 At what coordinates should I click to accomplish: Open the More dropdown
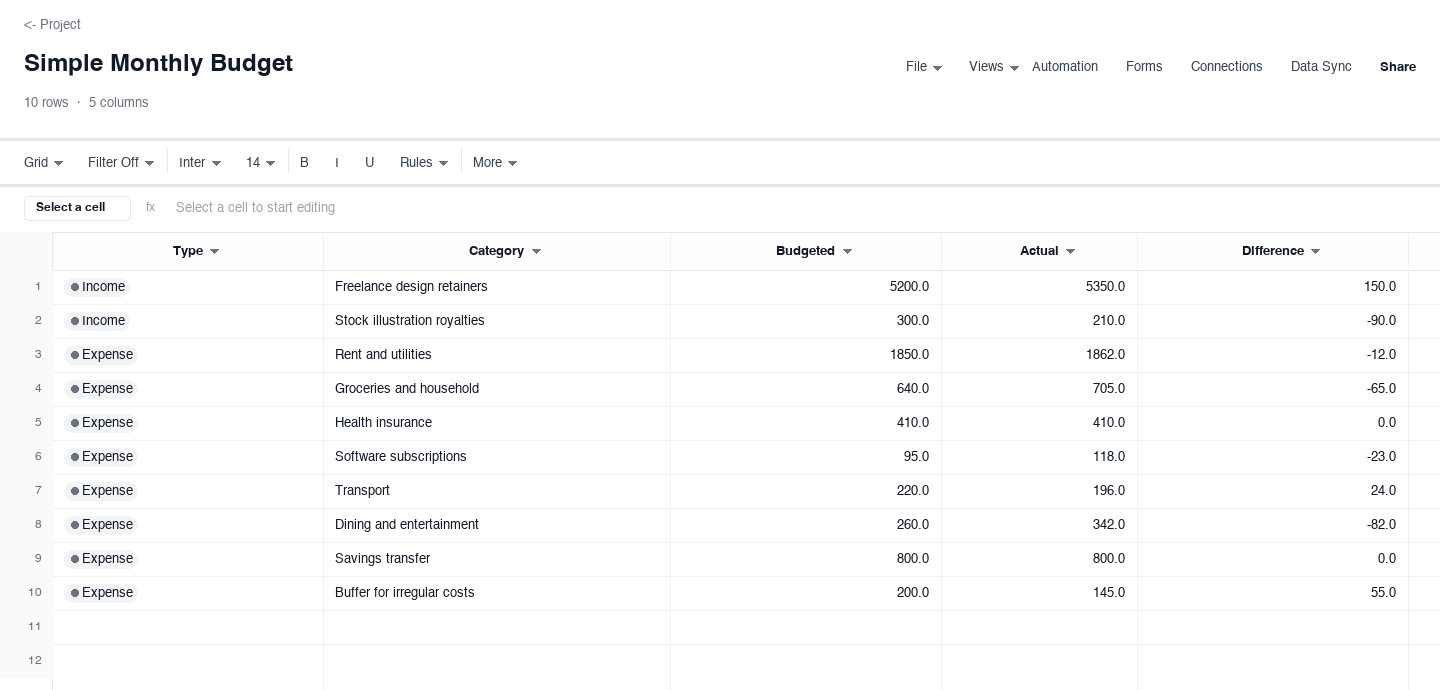pyautogui.click(x=495, y=163)
